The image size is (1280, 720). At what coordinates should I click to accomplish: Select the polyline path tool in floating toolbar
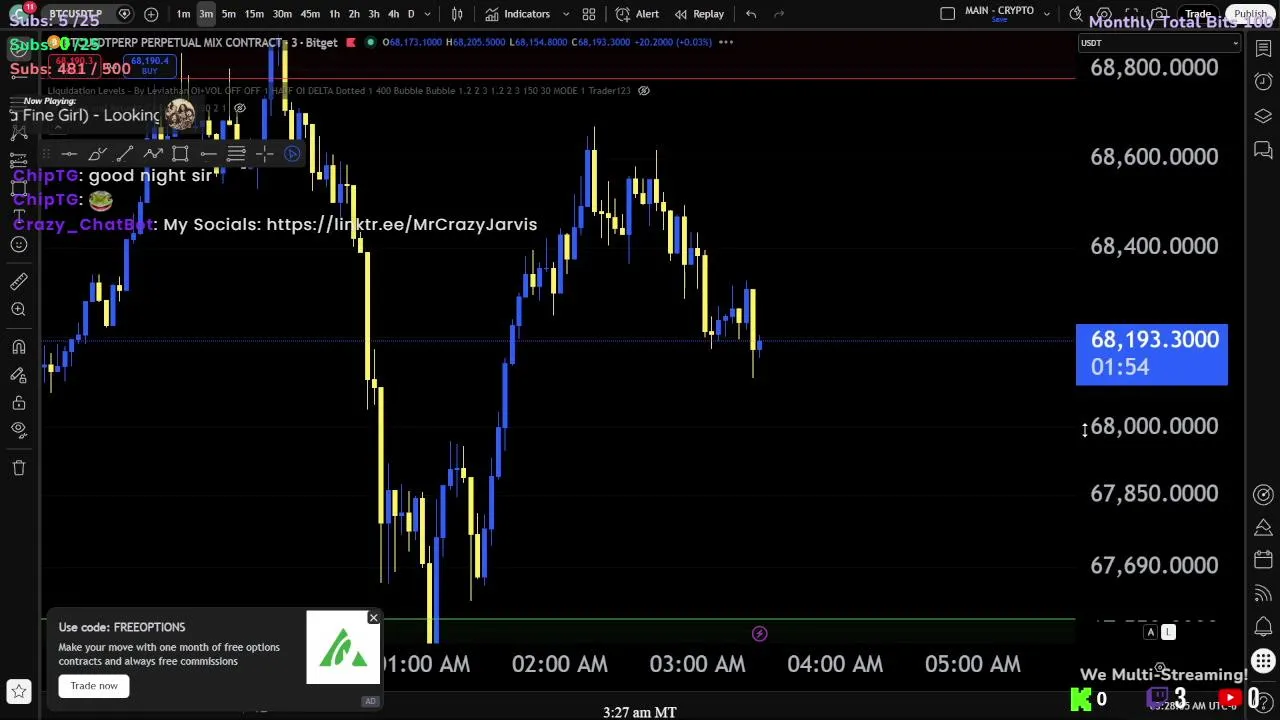coord(152,153)
